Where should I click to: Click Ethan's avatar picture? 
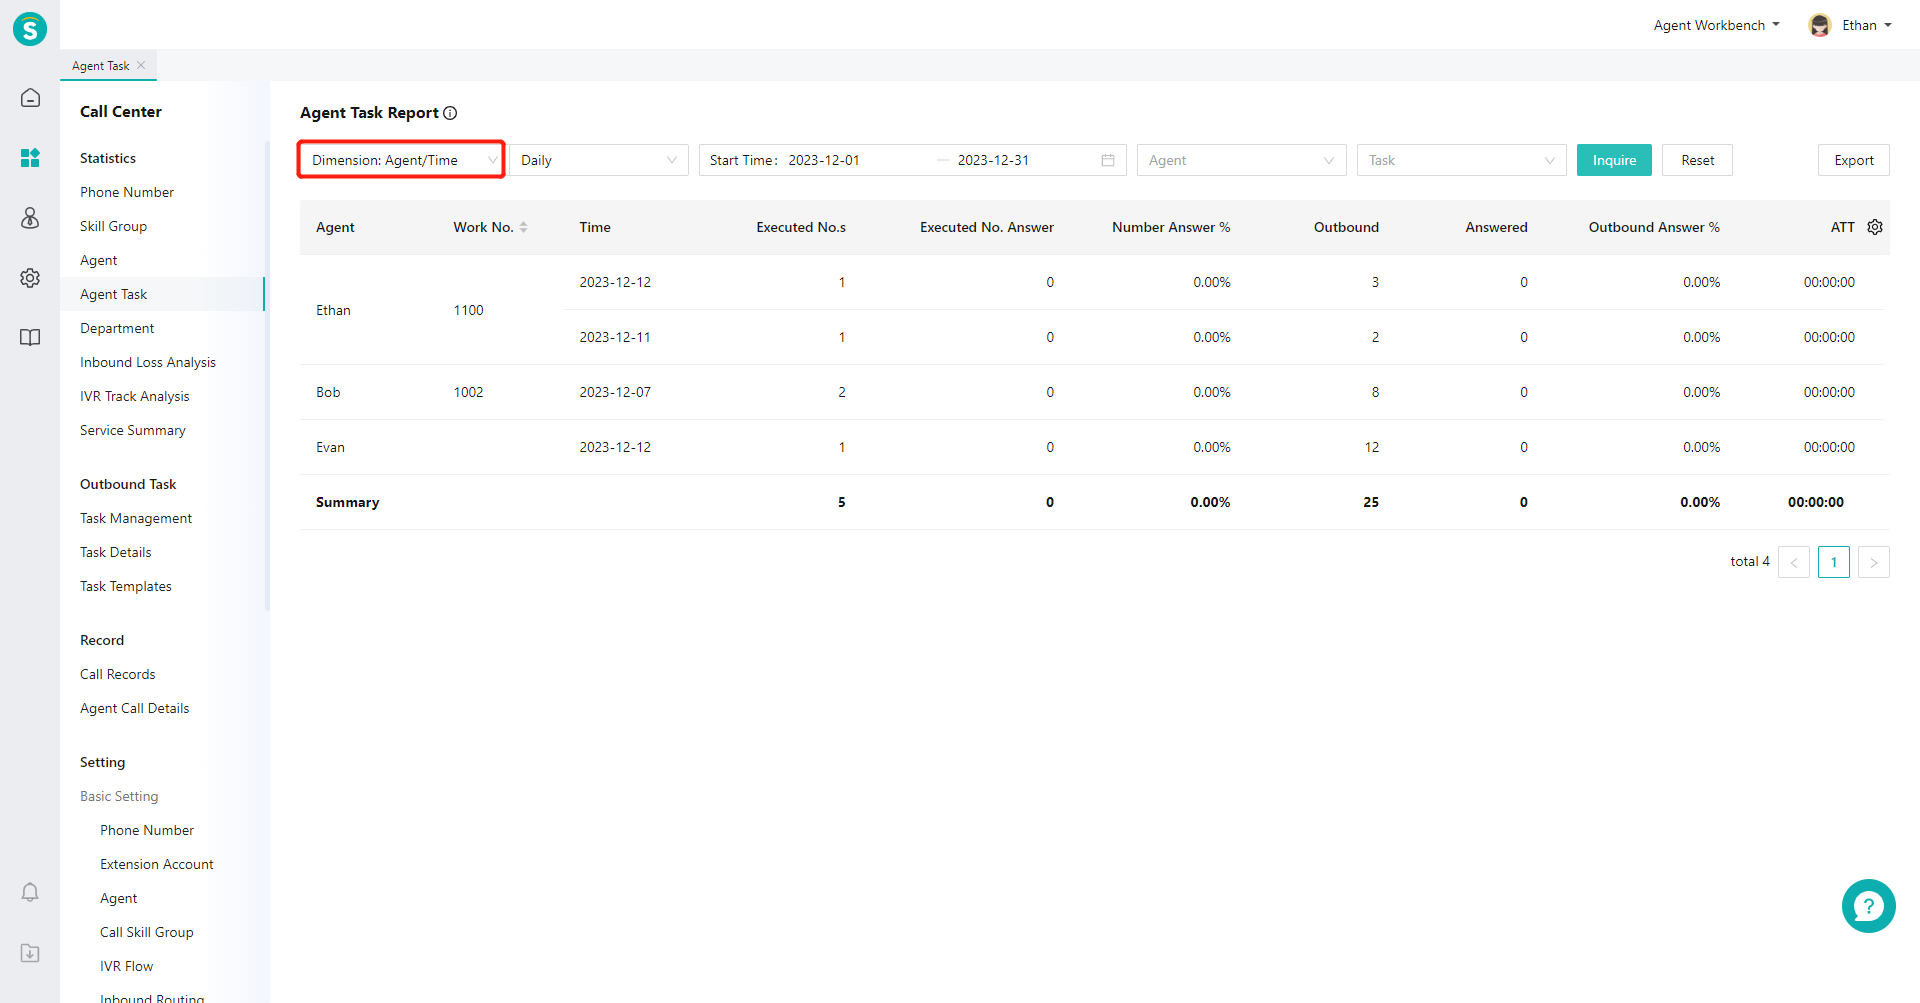1820,25
